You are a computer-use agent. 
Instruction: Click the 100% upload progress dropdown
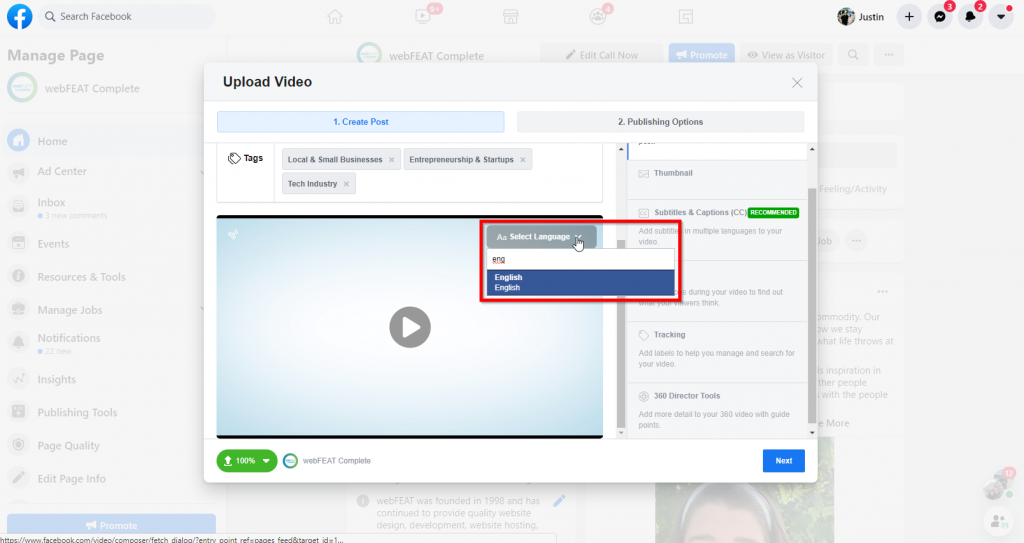(247, 461)
